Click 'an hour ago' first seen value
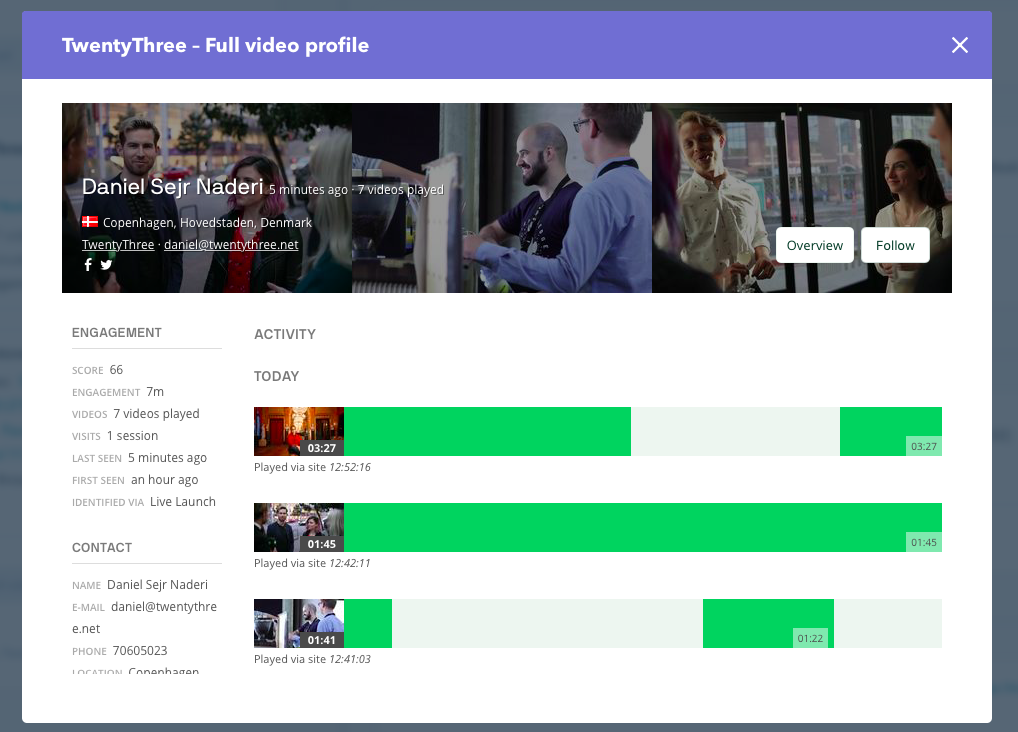1018x732 pixels. (x=165, y=480)
